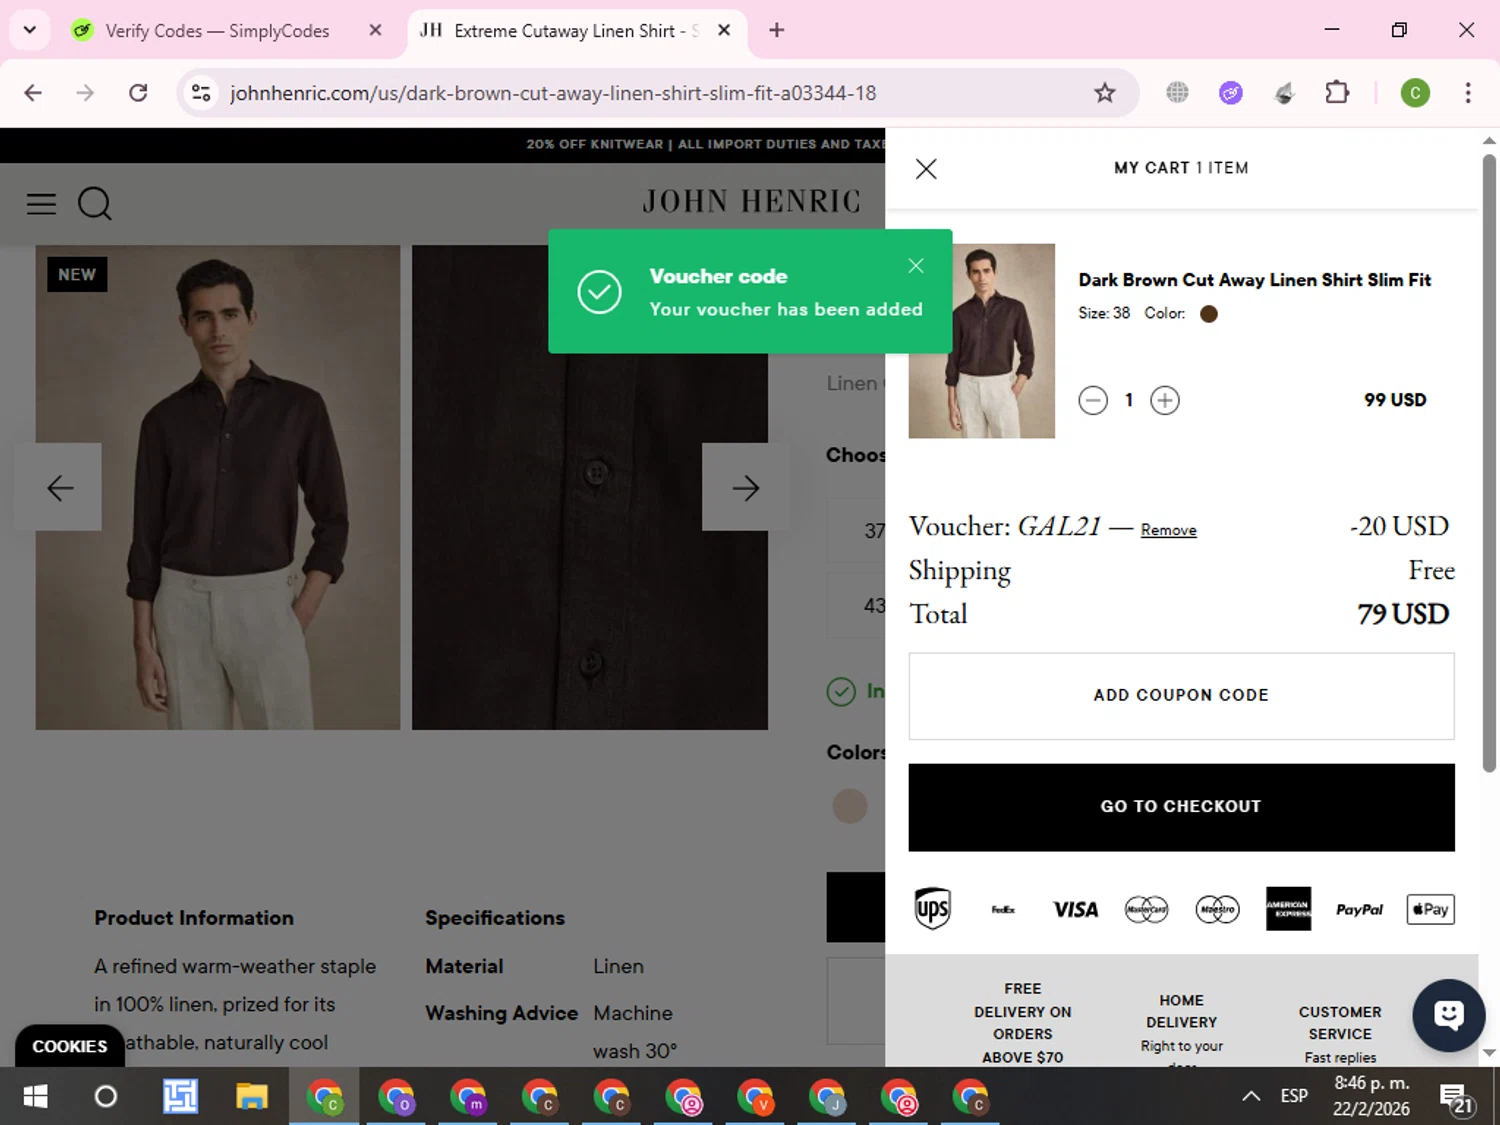Increase shirt quantity with plus button
This screenshot has height=1125, width=1500.
1165,401
